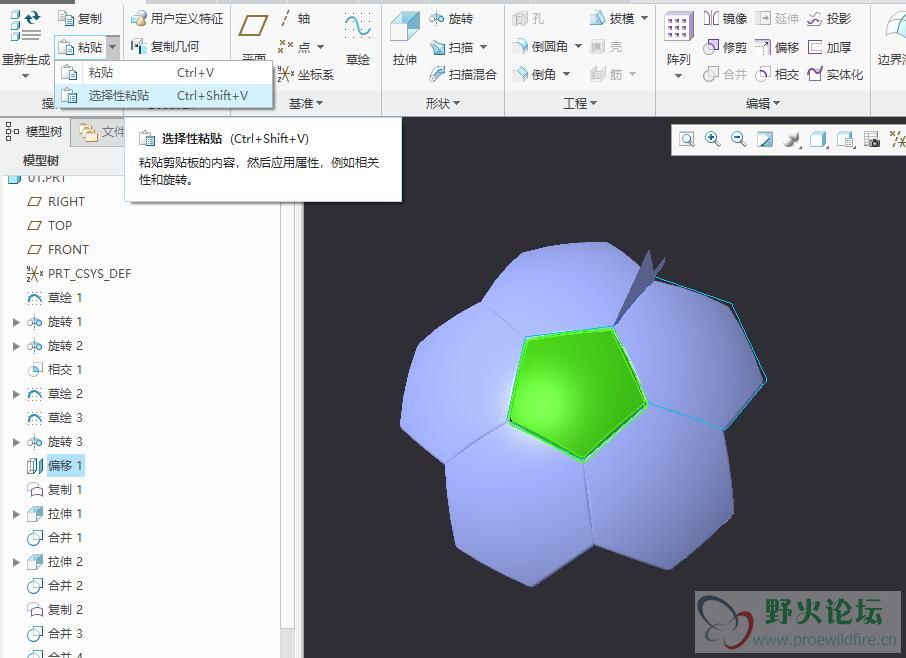Select FRONT plane in model tree
The height and width of the screenshot is (658, 906).
point(58,250)
